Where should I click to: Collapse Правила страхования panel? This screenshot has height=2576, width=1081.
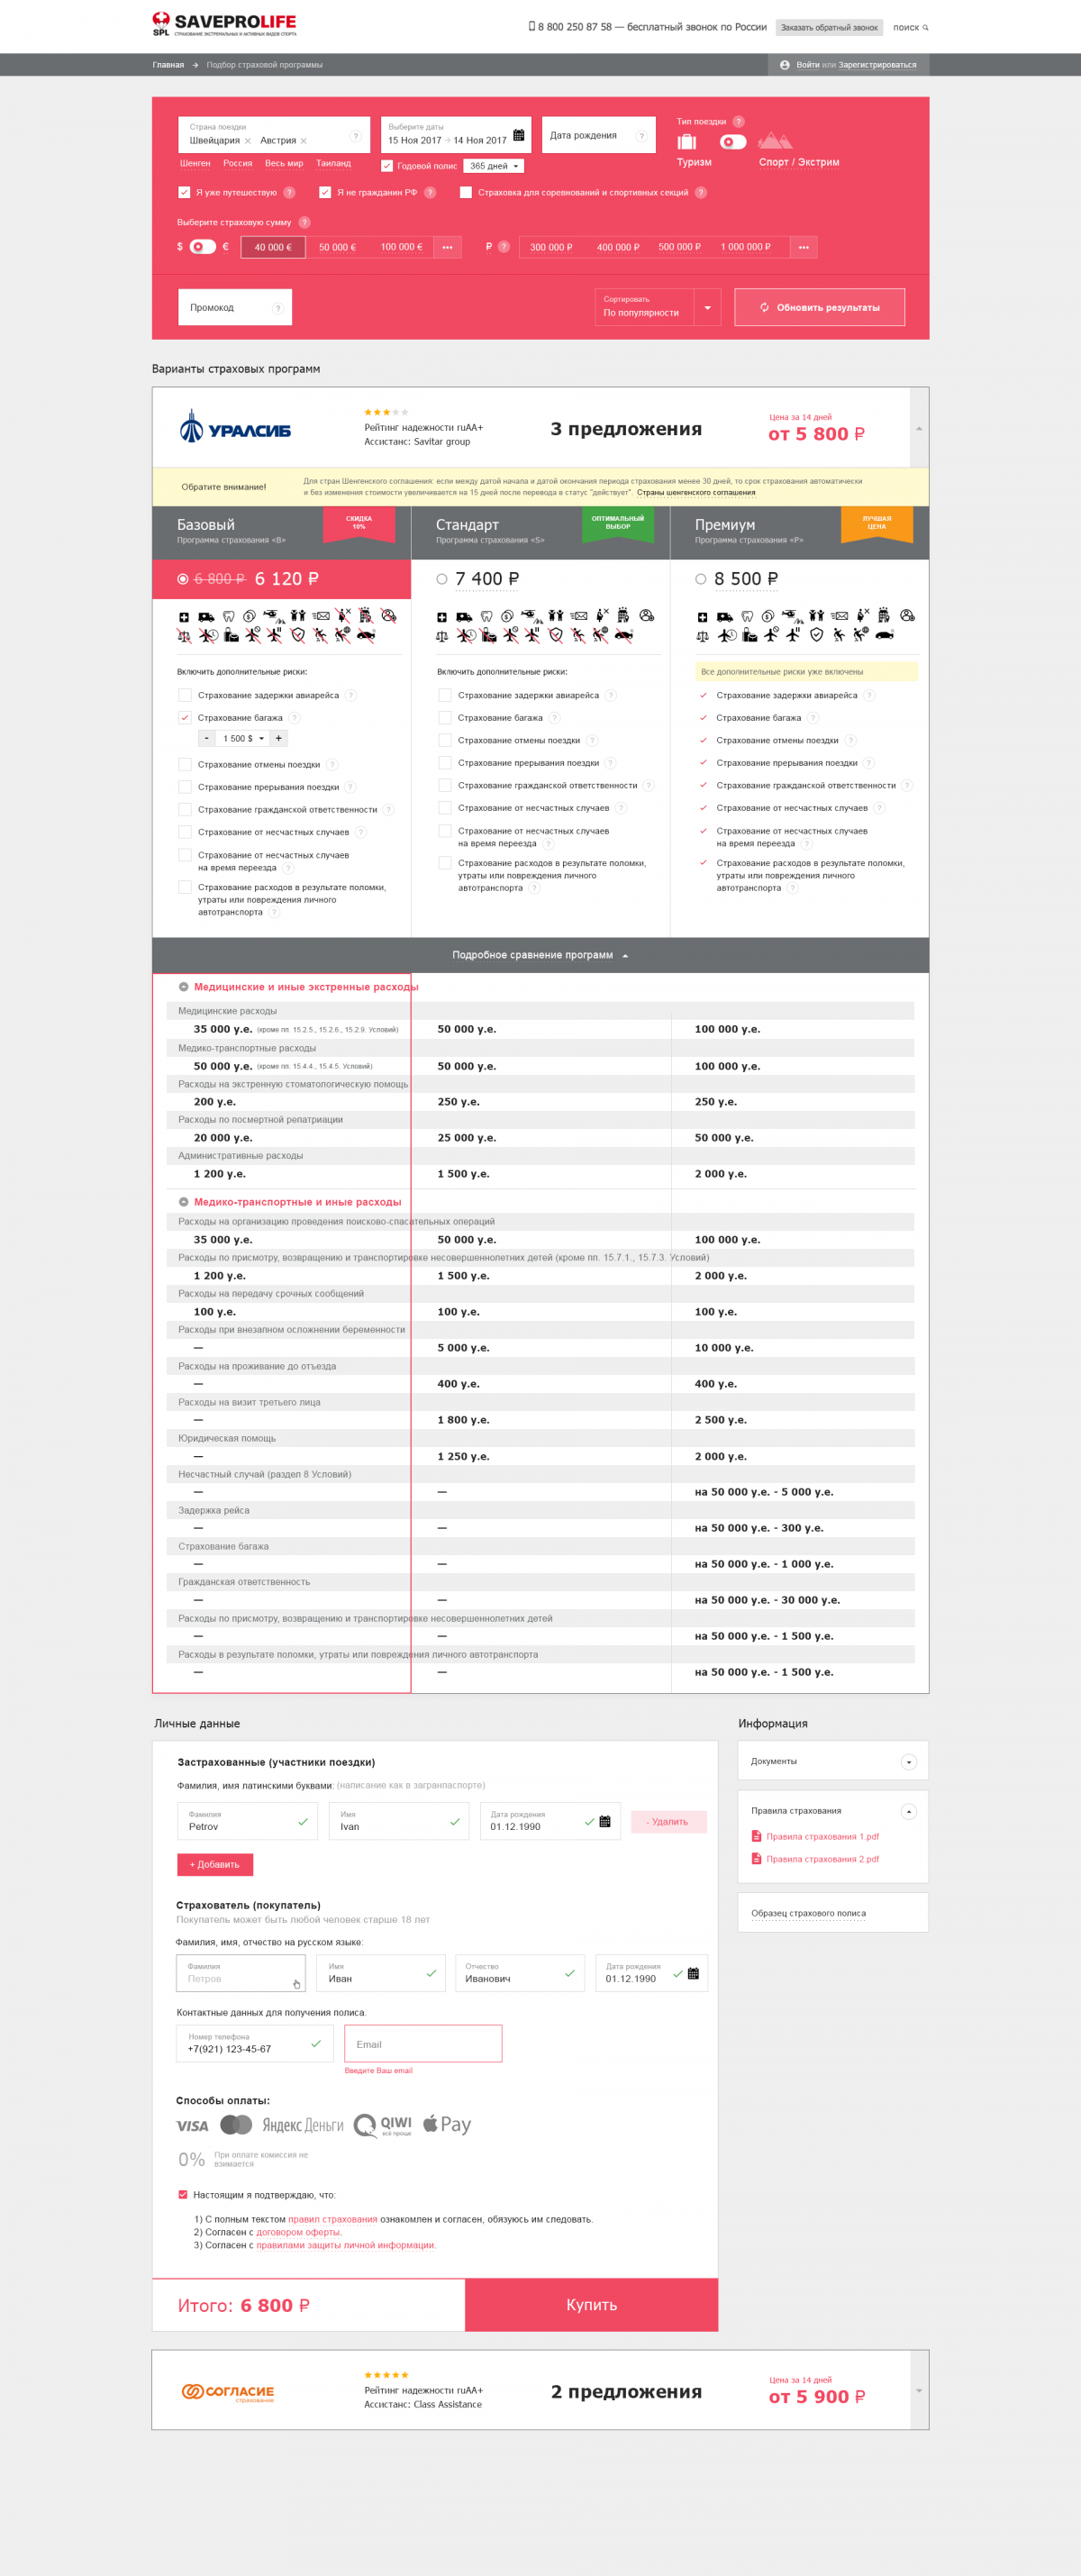point(908,1811)
